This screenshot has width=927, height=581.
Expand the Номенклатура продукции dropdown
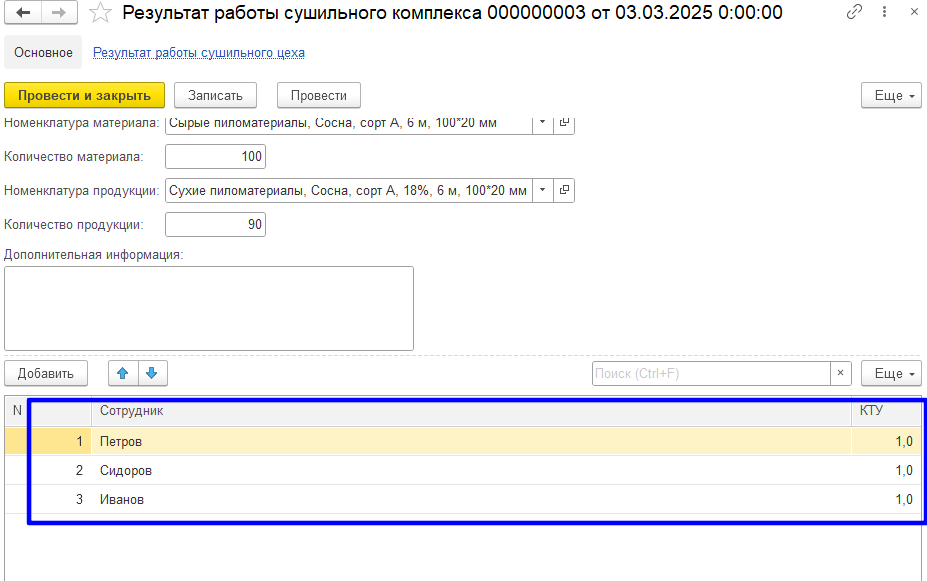542,190
